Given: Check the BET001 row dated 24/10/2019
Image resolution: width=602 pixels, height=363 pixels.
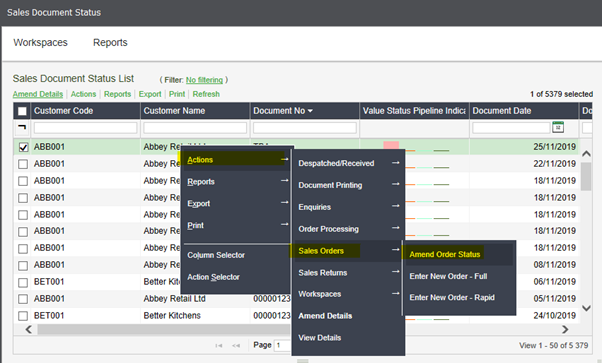Looking at the screenshot, I should pos(23,316).
